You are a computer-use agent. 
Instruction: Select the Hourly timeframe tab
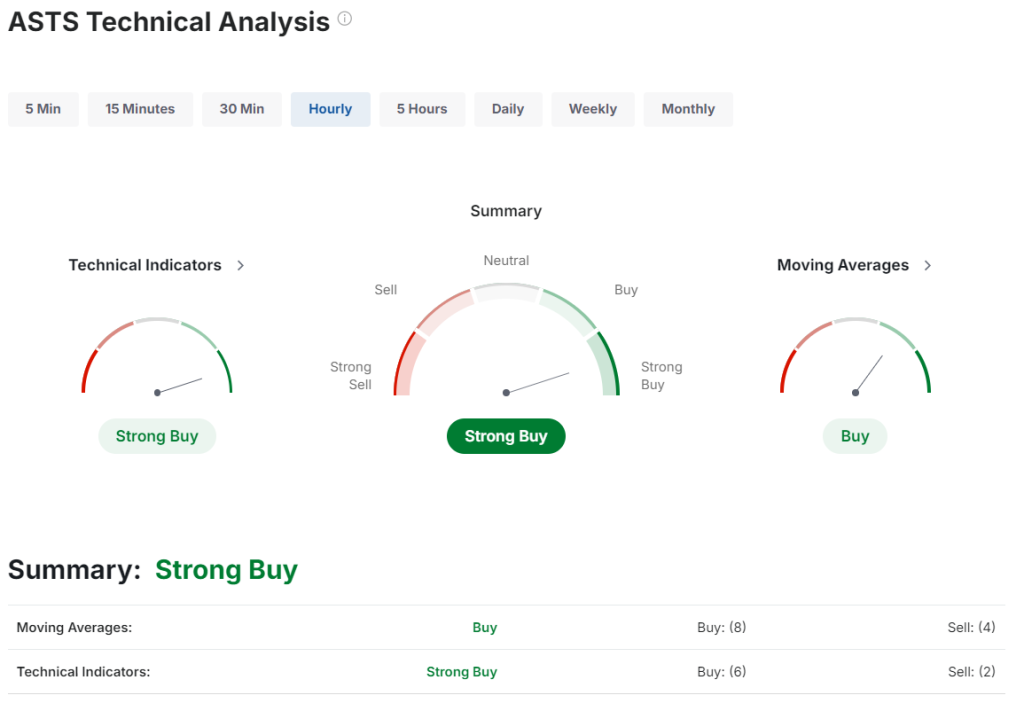point(330,109)
